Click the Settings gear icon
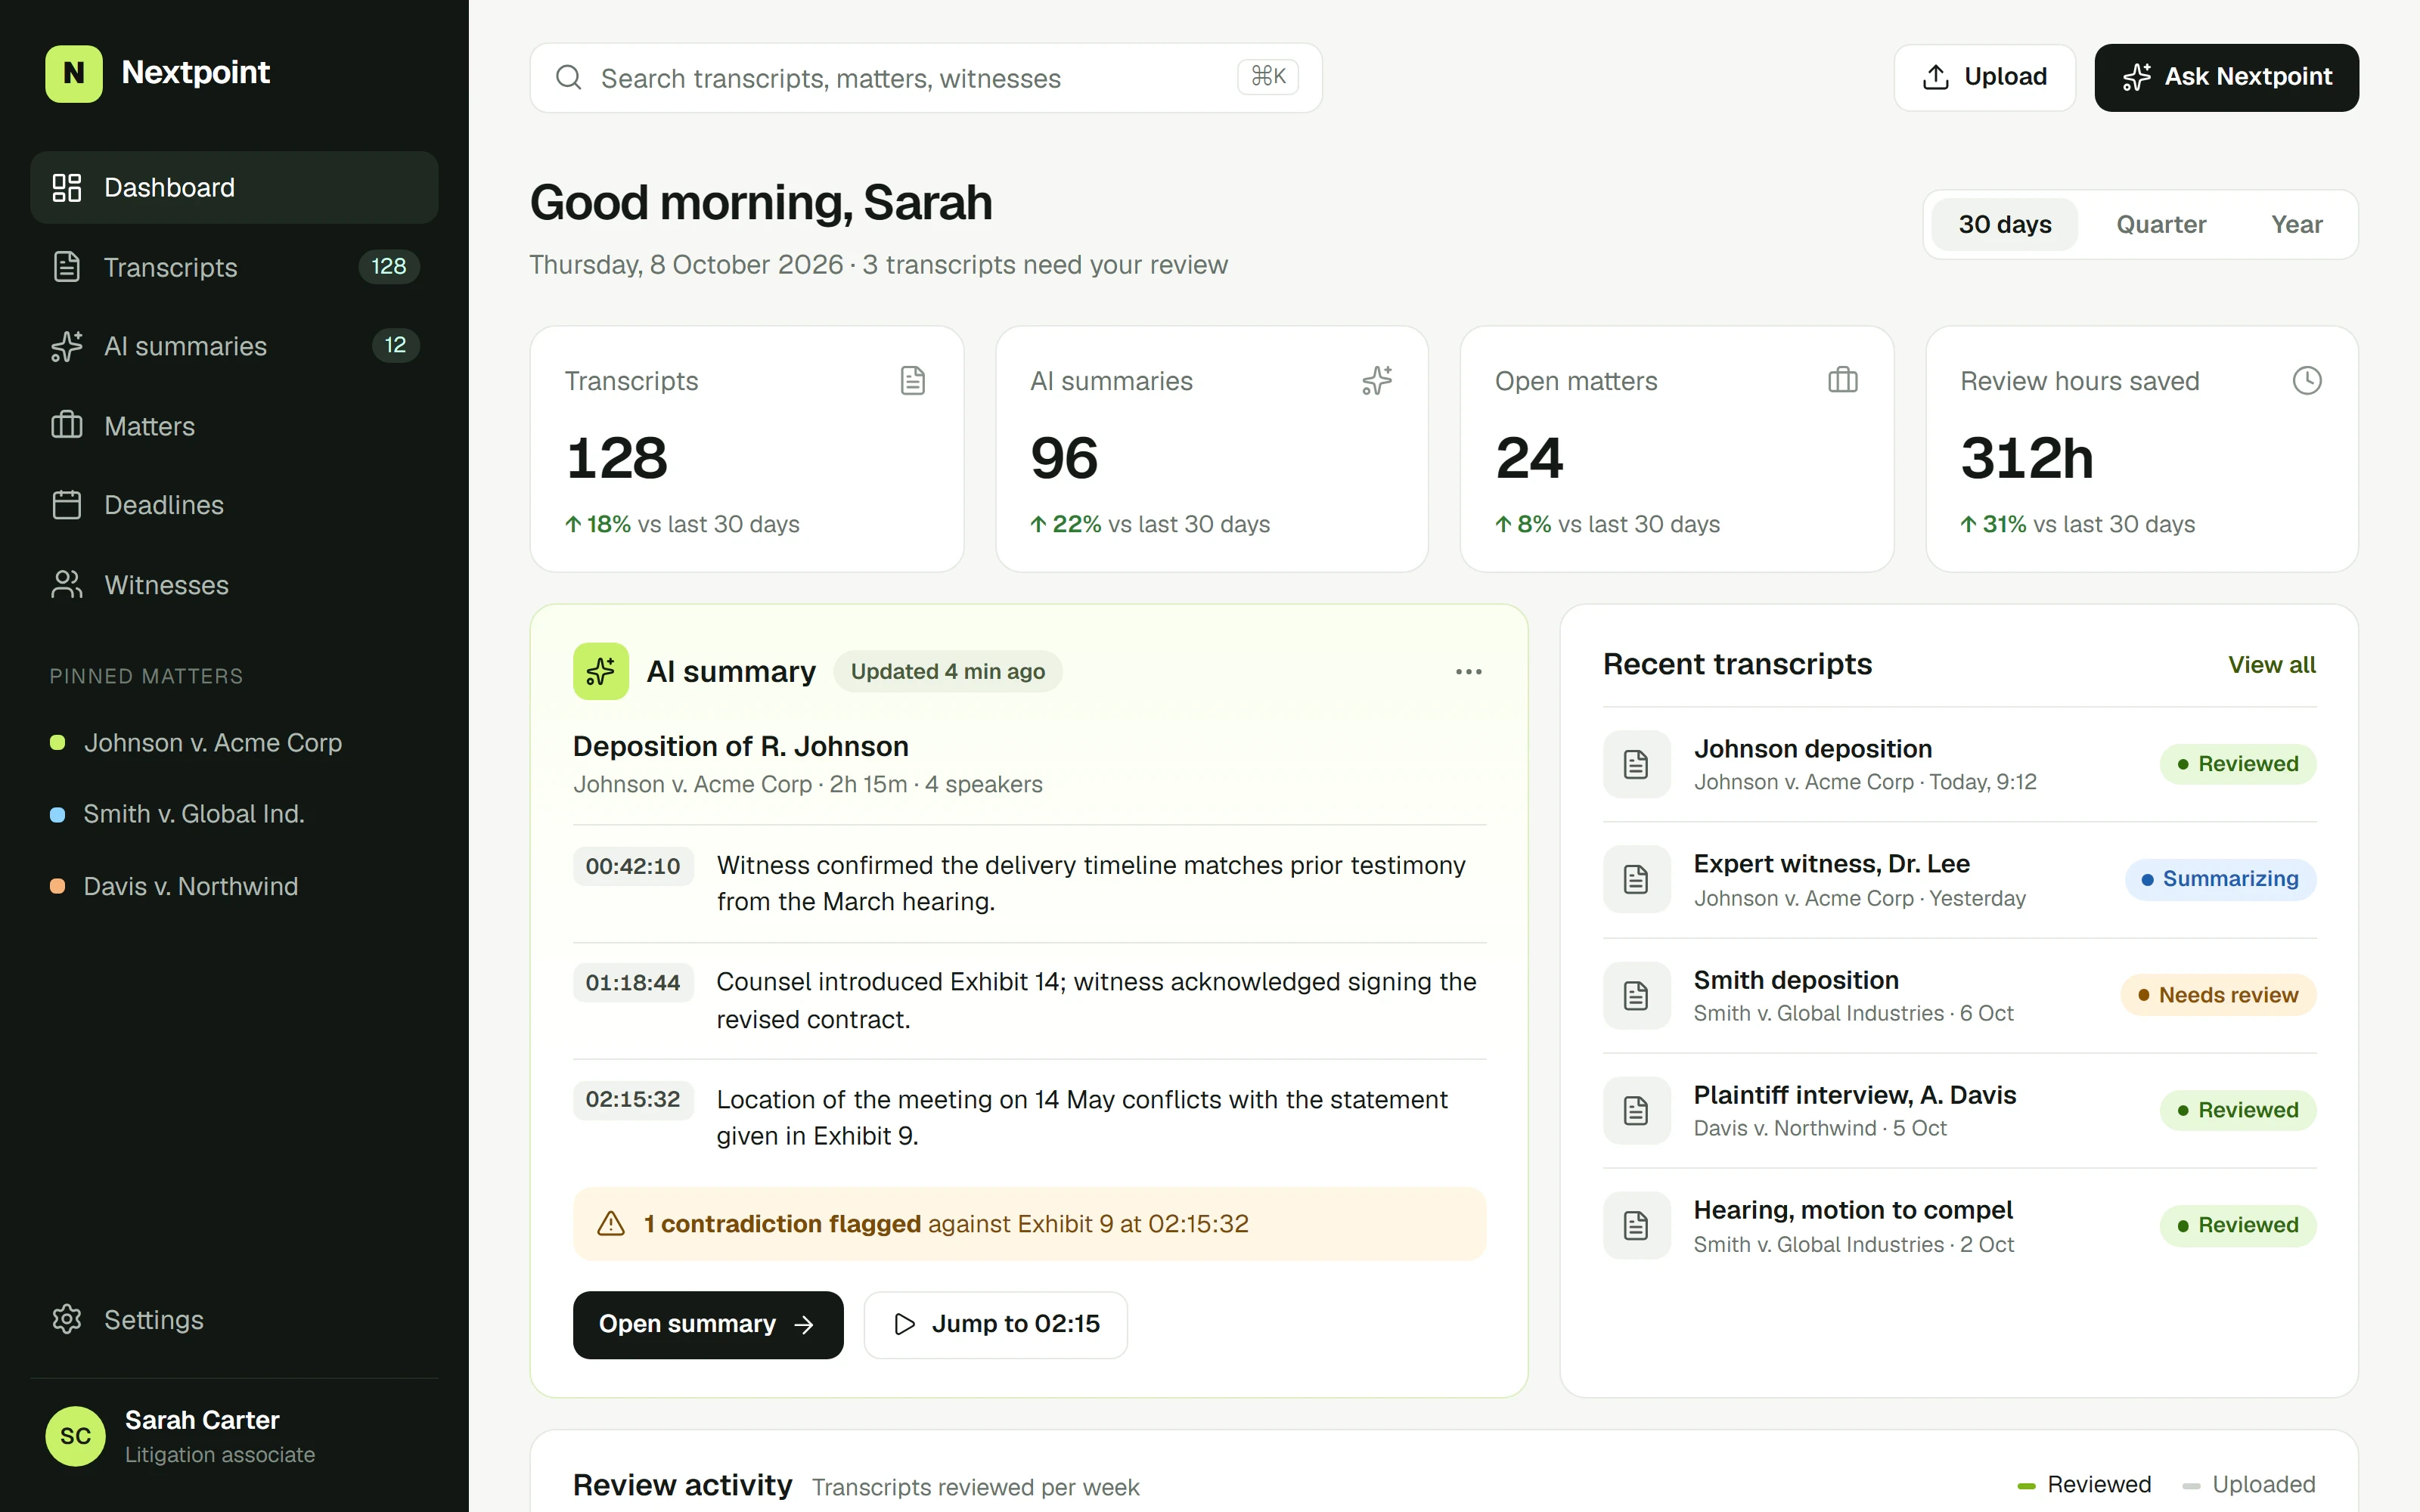Viewport: 2420px width, 1512px height. coord(66,1319)
